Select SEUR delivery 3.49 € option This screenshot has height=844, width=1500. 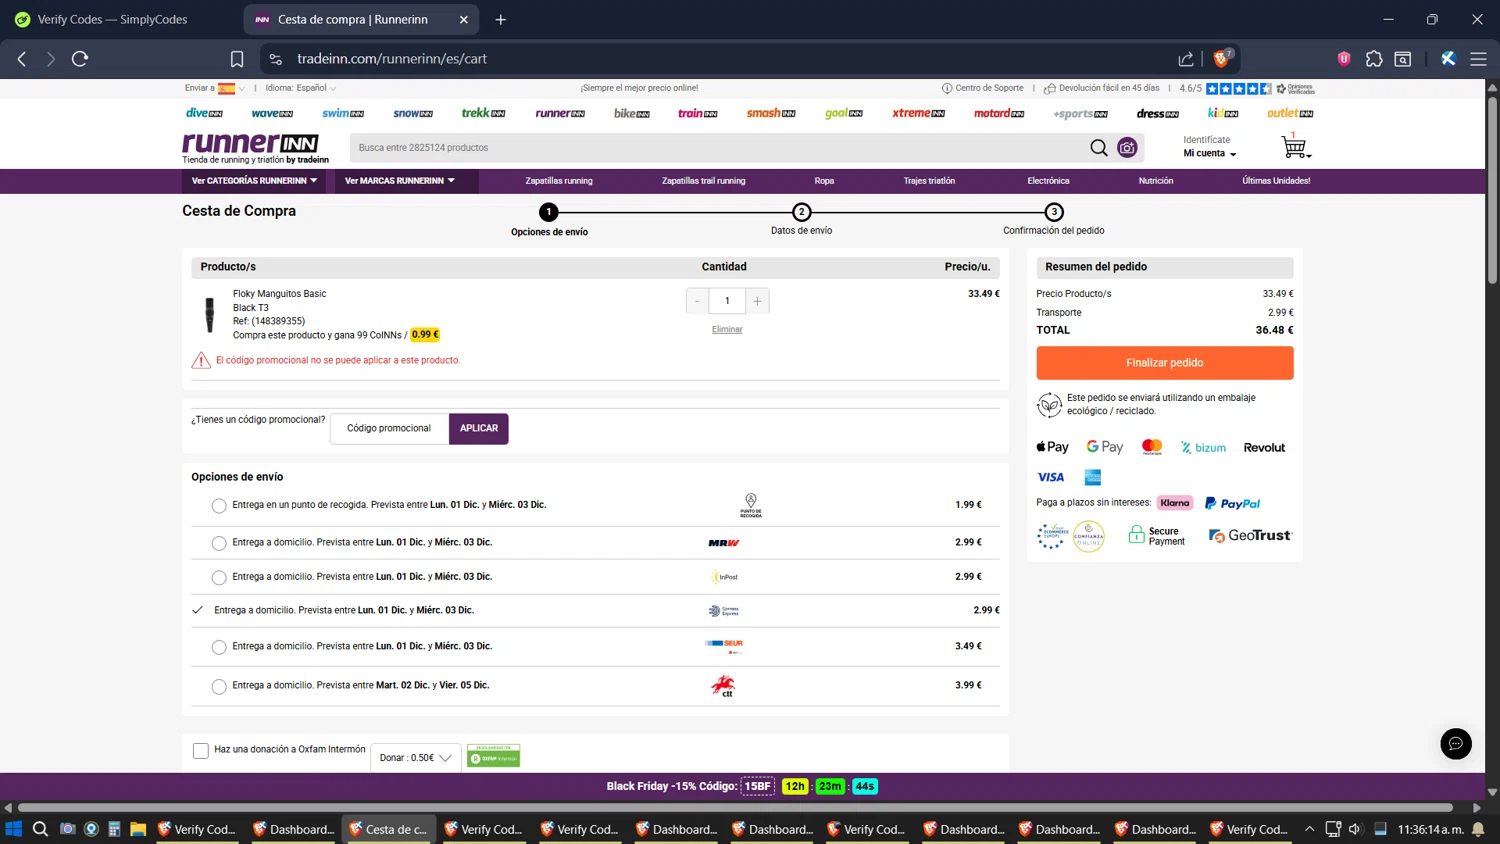coord(219,647)
